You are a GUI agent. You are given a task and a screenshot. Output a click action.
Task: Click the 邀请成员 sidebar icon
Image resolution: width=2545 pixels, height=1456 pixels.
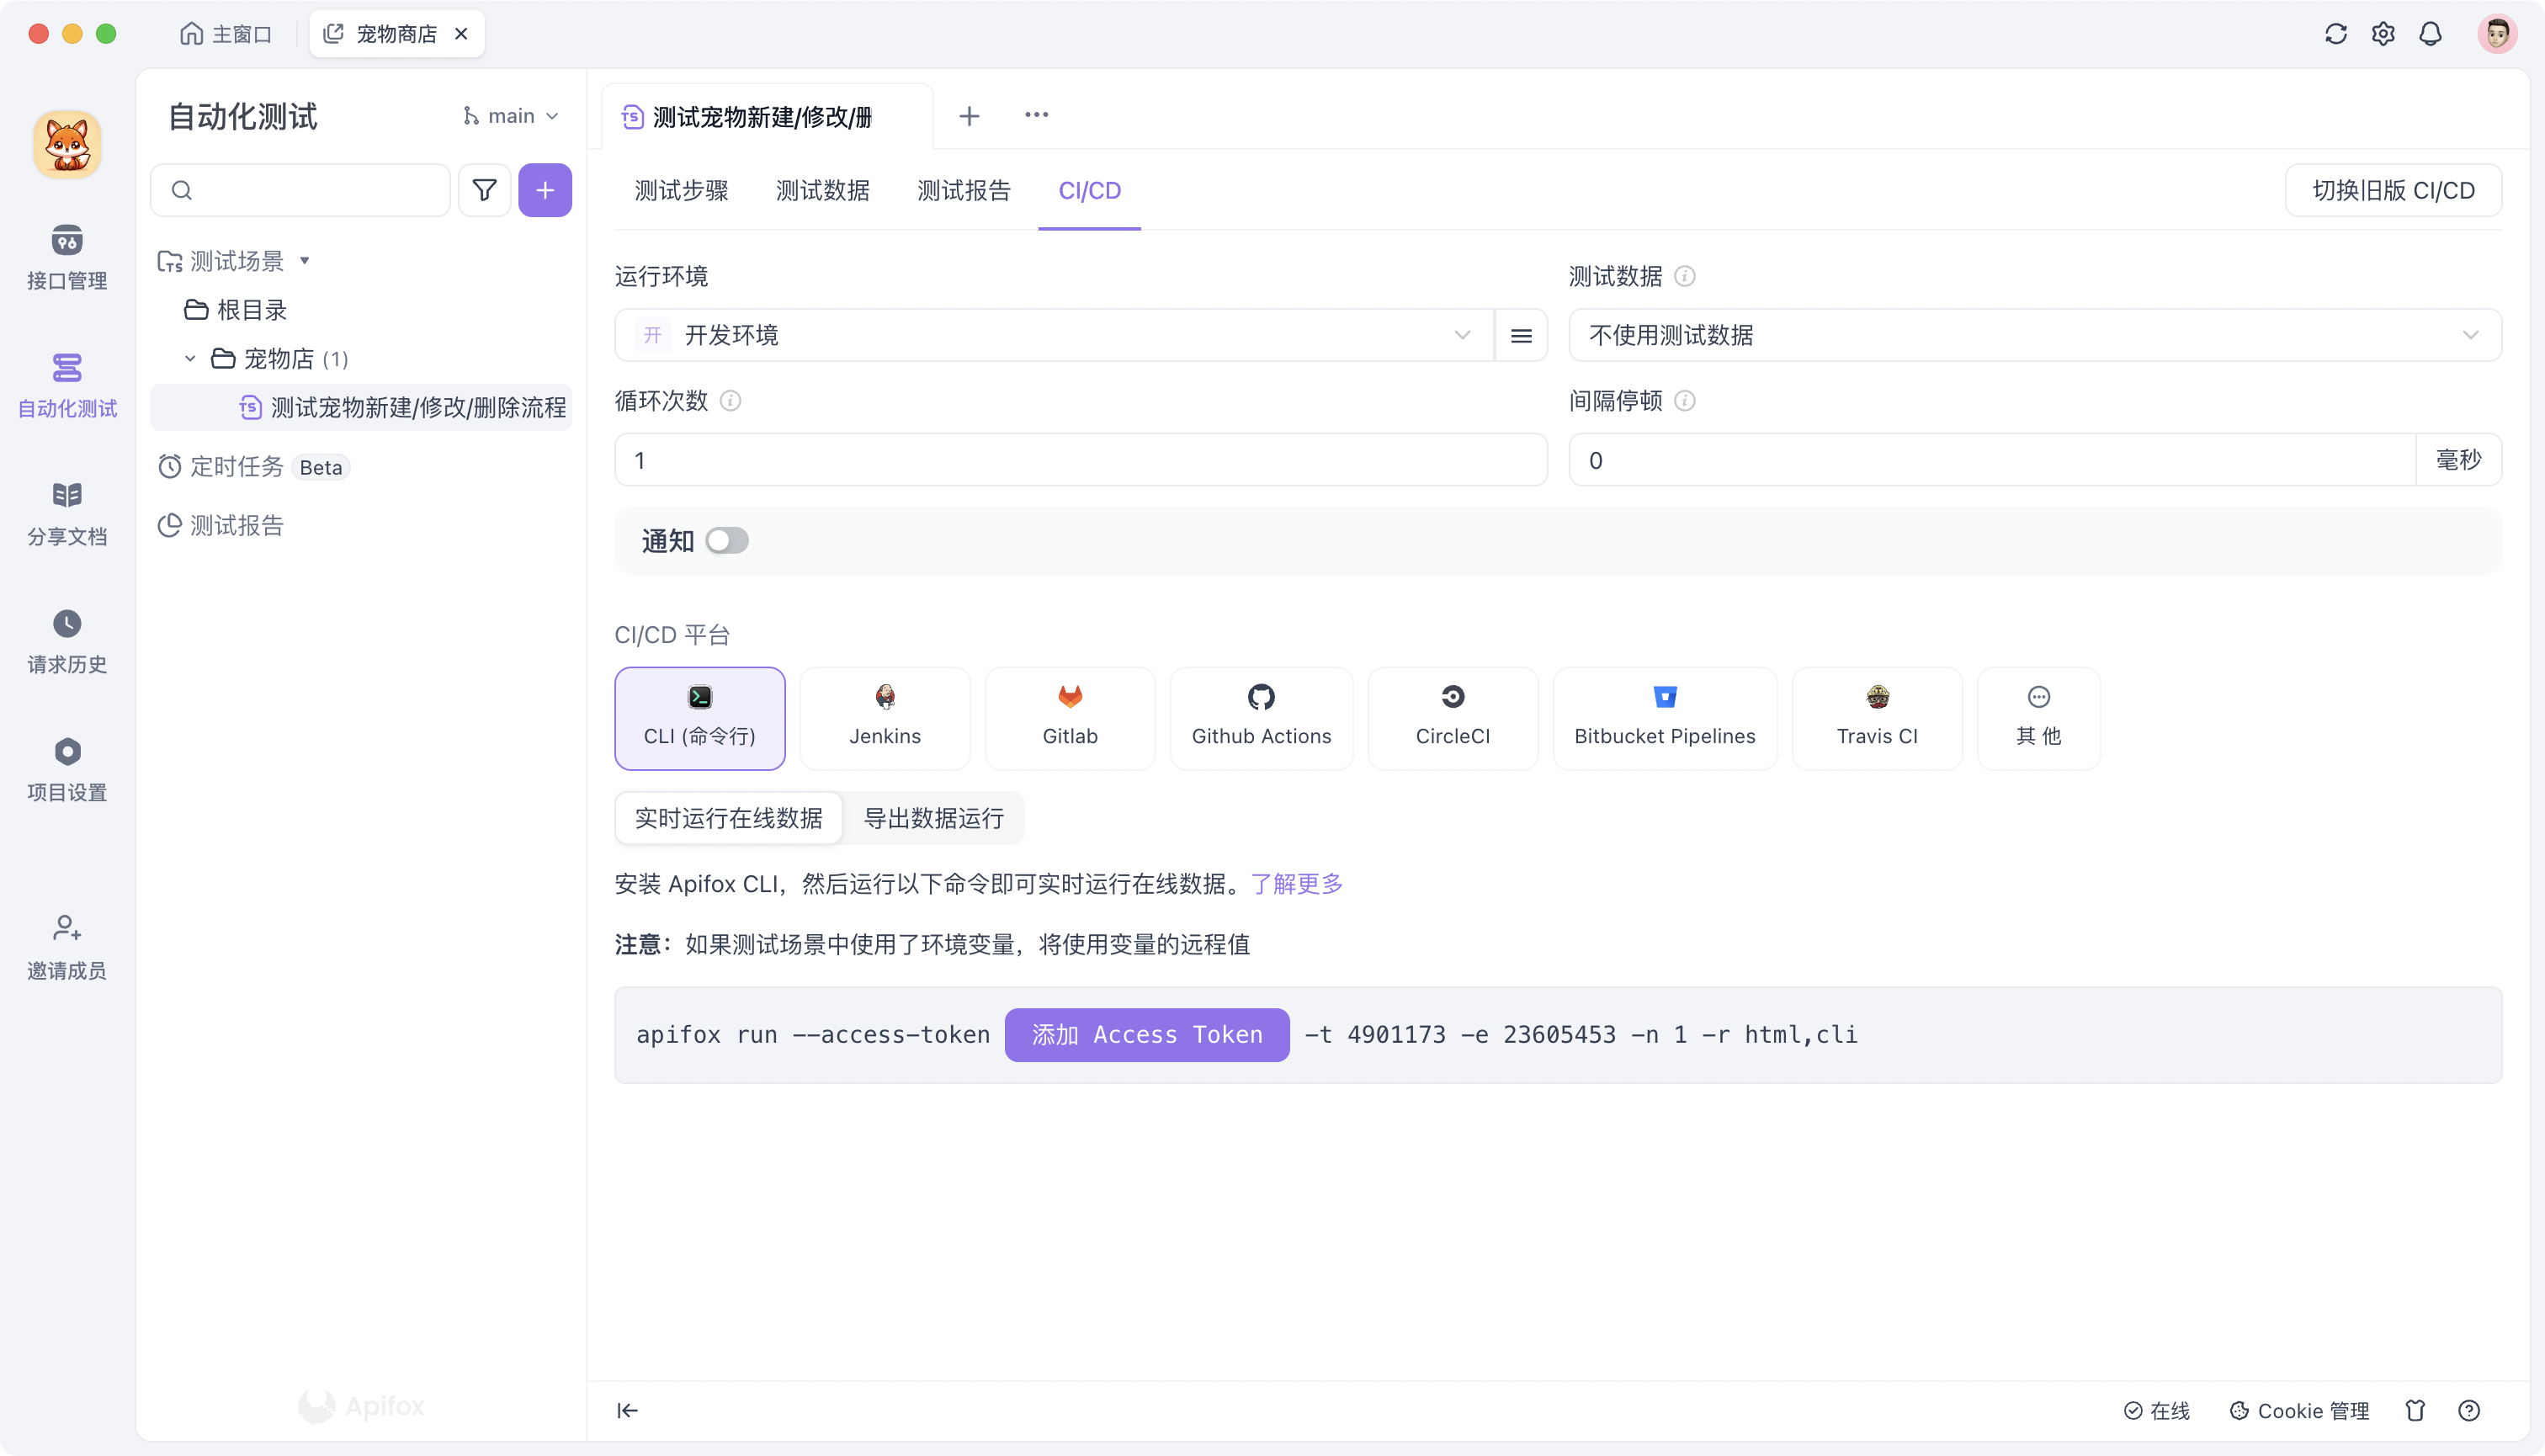click(x=66, y=945)
